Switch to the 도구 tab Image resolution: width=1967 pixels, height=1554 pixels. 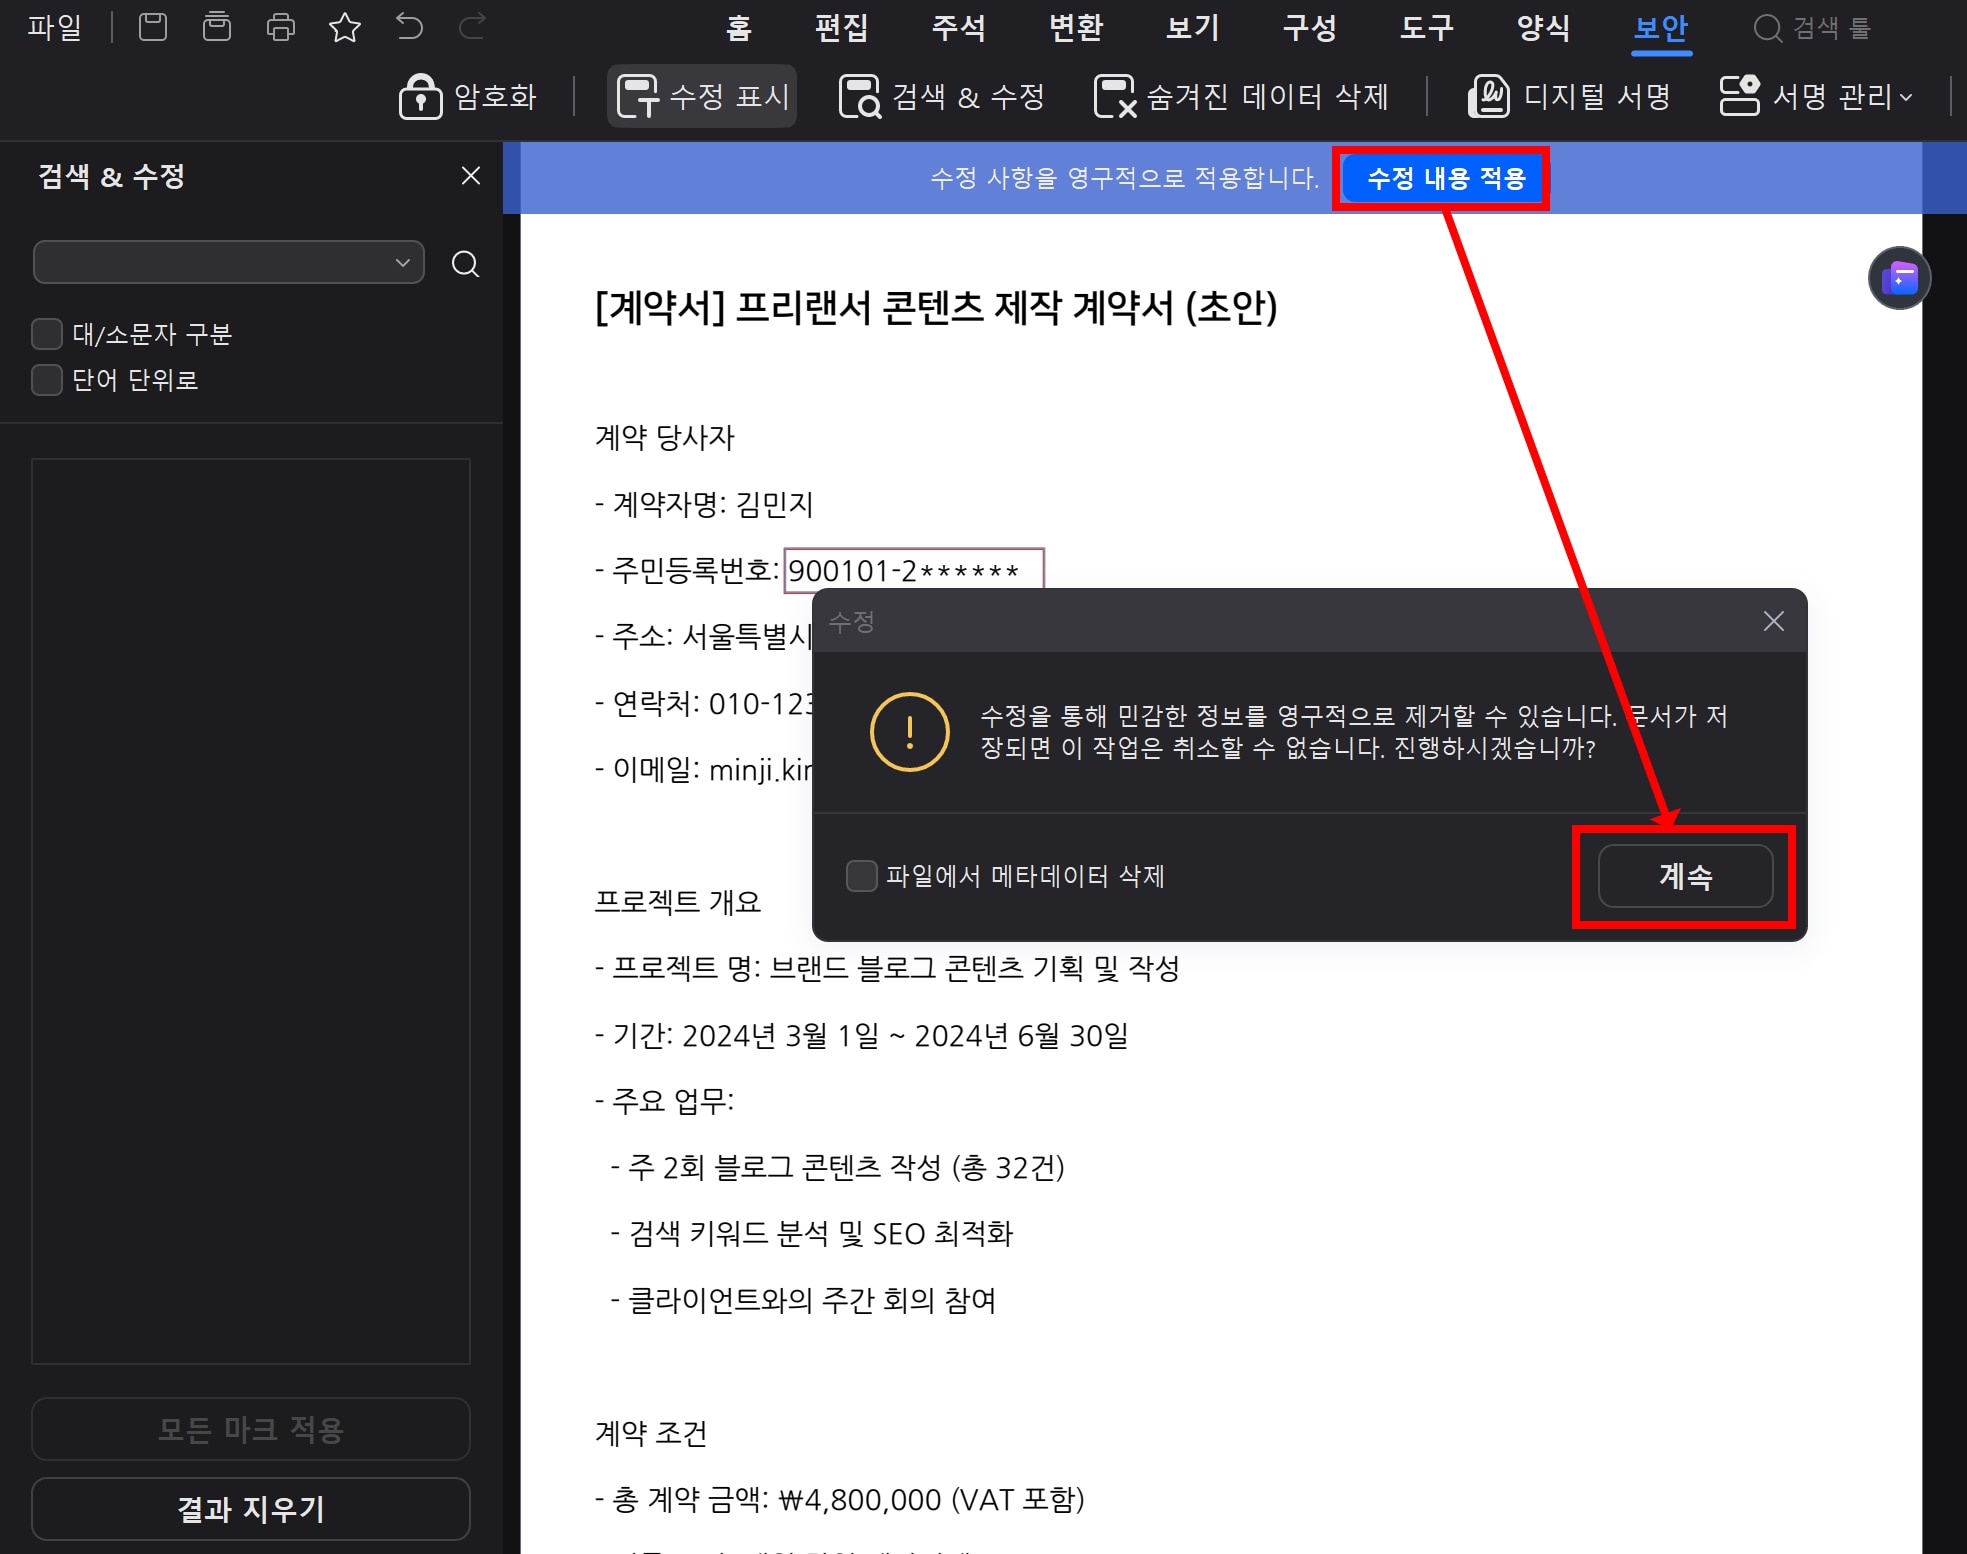tap(1426, 28)
